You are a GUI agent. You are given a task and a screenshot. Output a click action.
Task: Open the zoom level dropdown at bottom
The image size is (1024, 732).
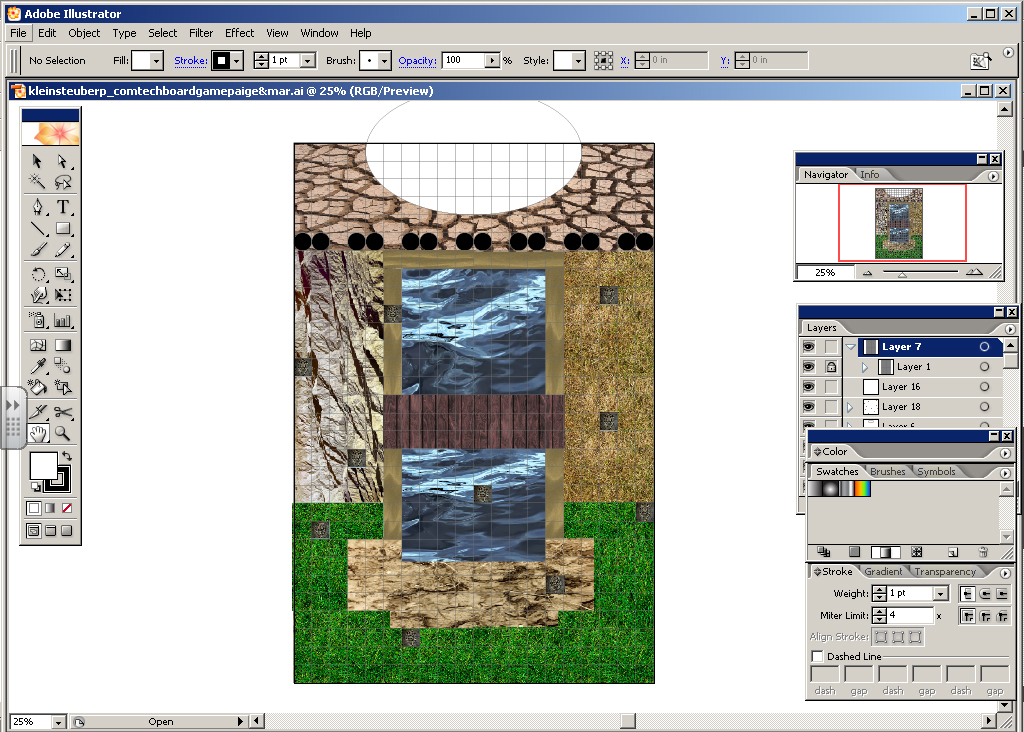(x=59, y=722)
